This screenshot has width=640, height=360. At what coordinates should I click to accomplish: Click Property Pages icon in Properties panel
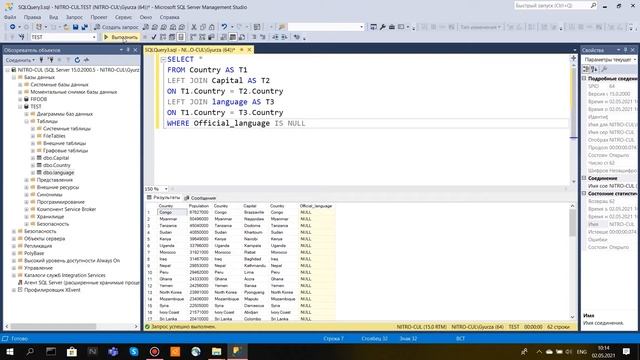(605, 69)
